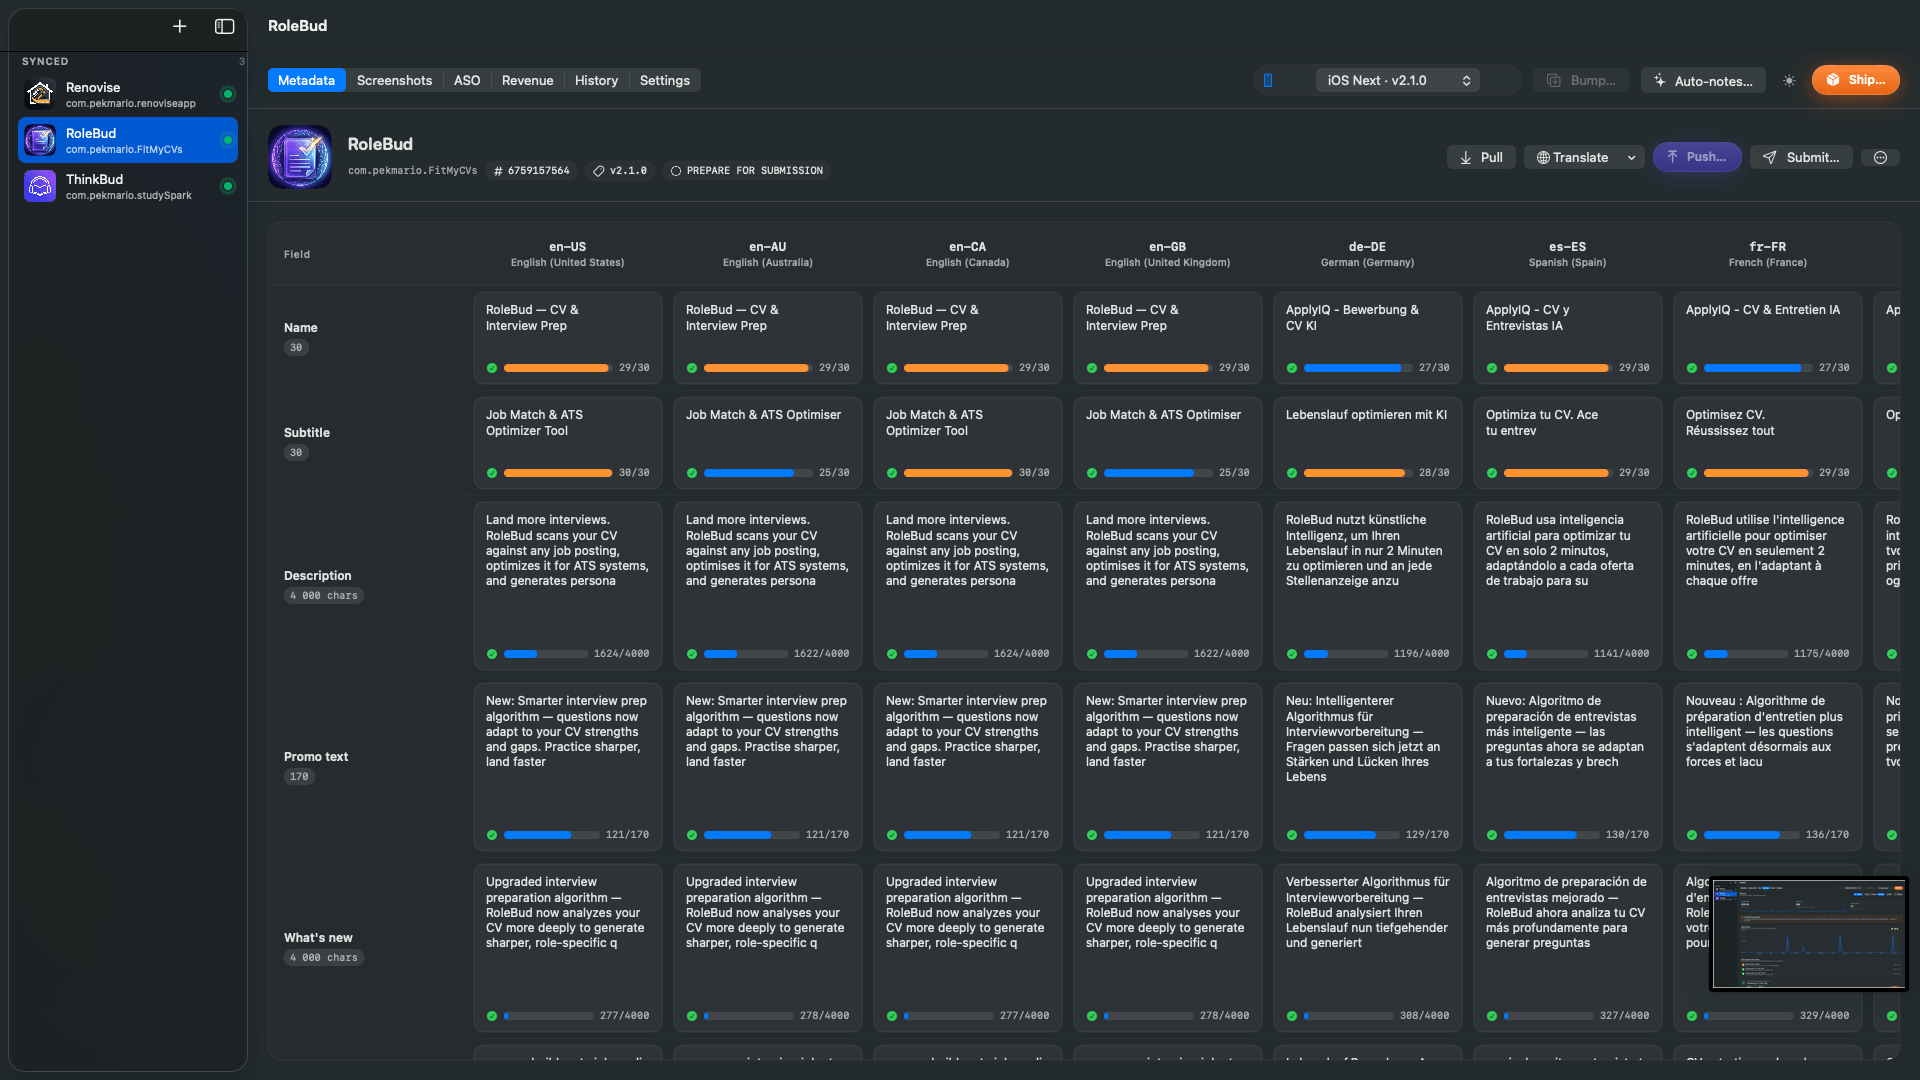Click the fr-FR French column header
This screenshot has width=1920, height=1080.
[x=1767, y=254]
